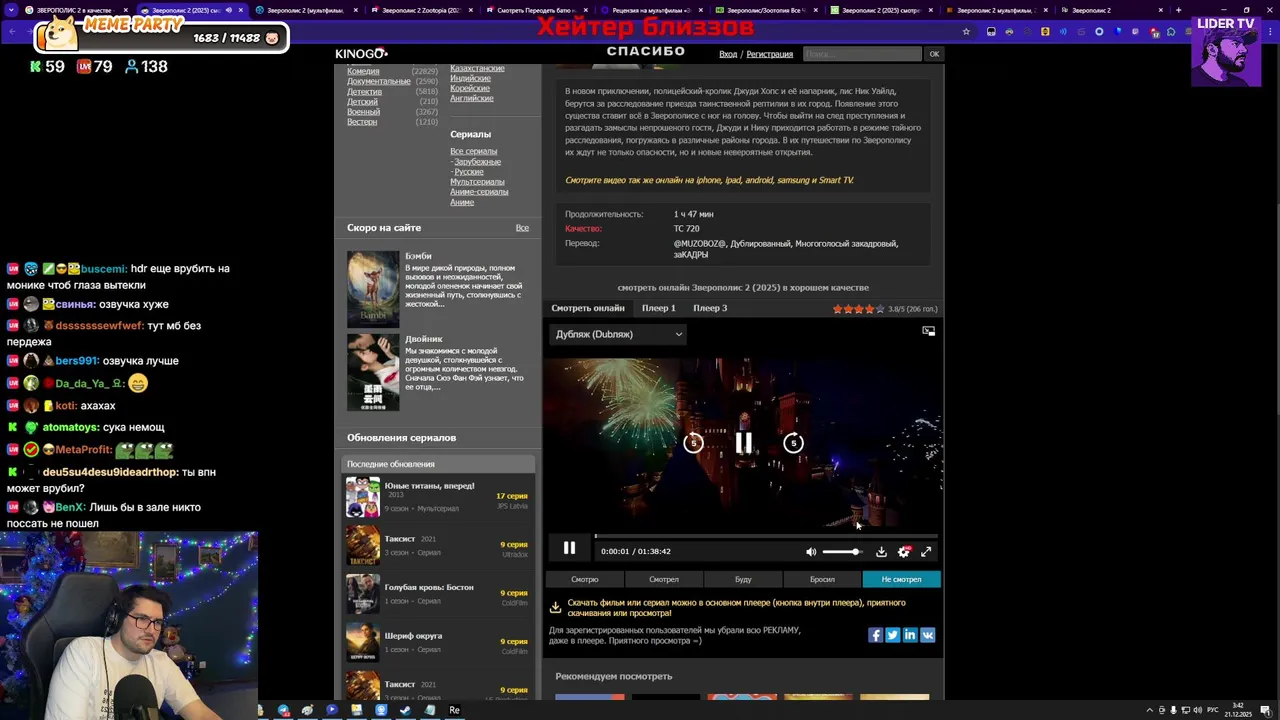Open the Re app in the taskbar
The image size is (1280, 720).
click(x=454, y=710)
